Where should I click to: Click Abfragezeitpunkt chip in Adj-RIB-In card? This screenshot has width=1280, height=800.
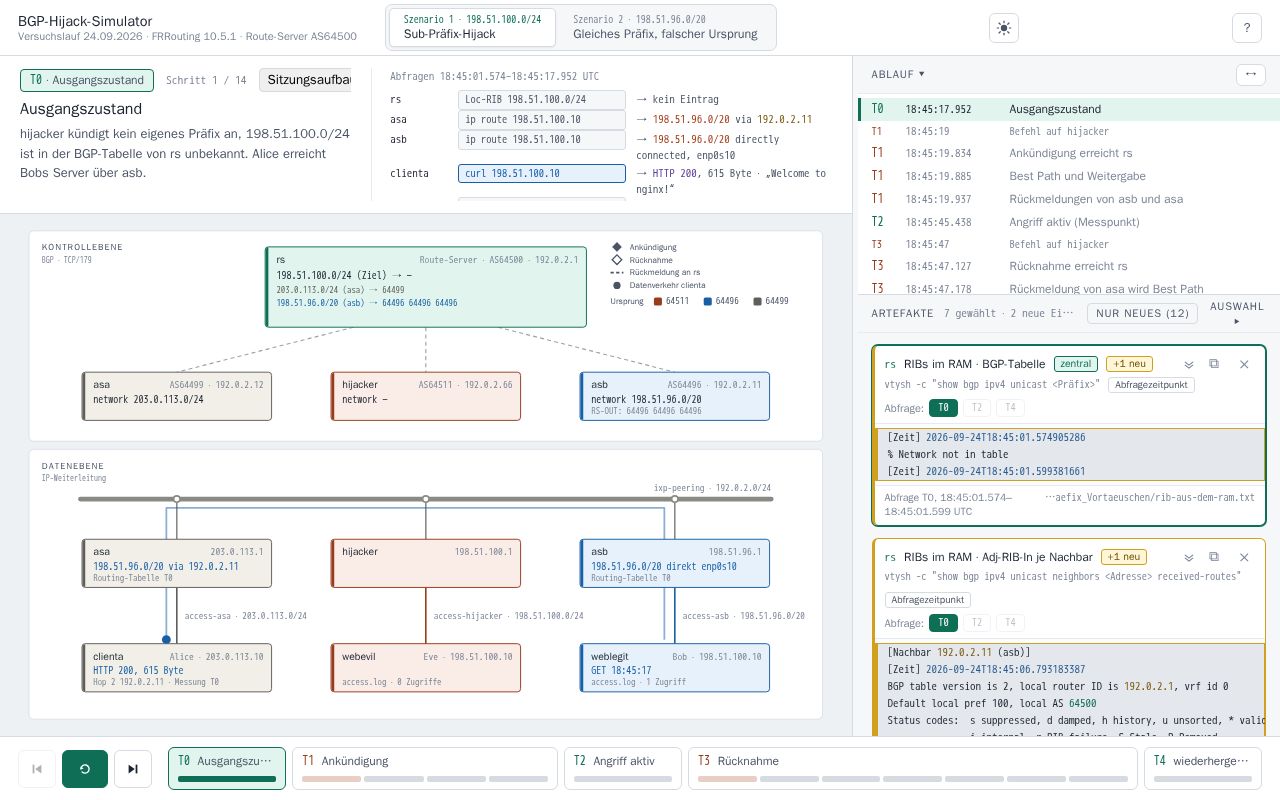928,600
